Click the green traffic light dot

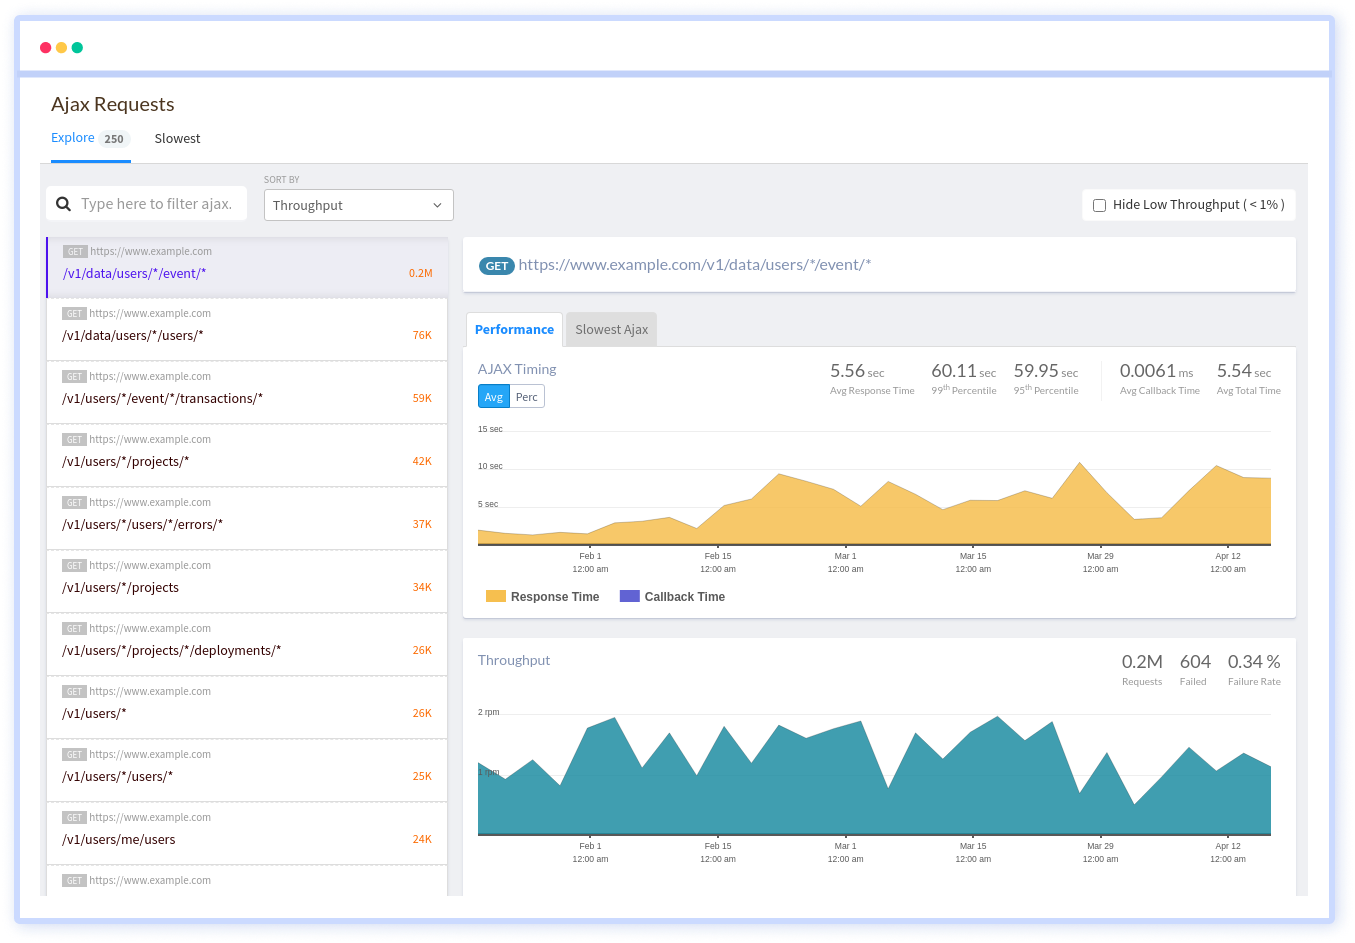pyautogui.click(x=75, y=47)
